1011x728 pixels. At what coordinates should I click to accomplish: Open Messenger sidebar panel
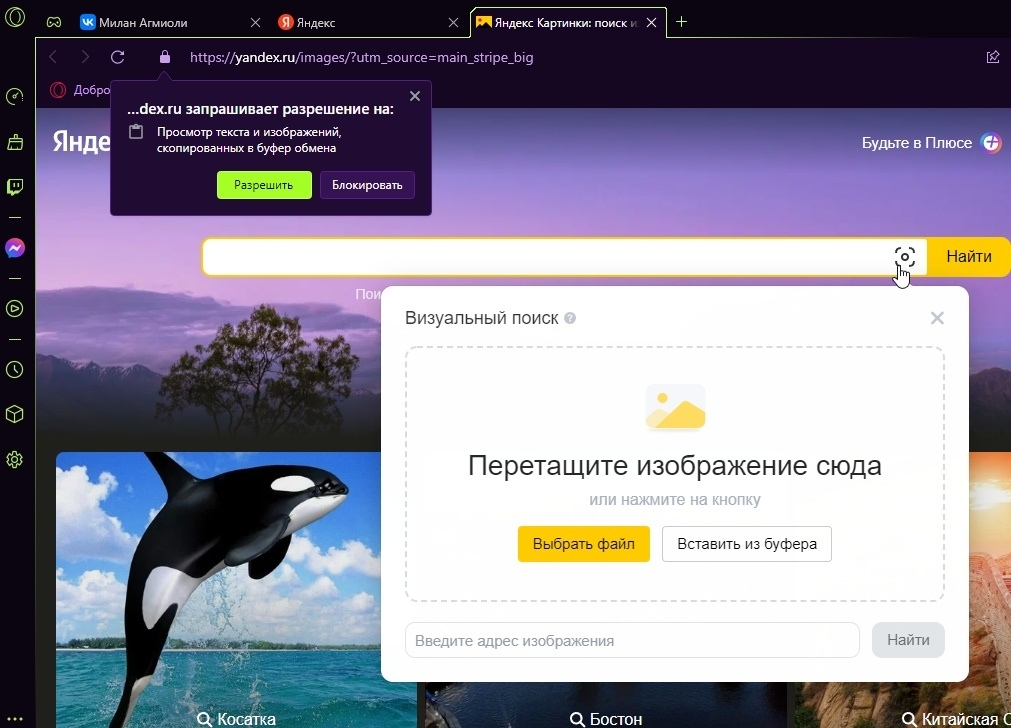15,248
